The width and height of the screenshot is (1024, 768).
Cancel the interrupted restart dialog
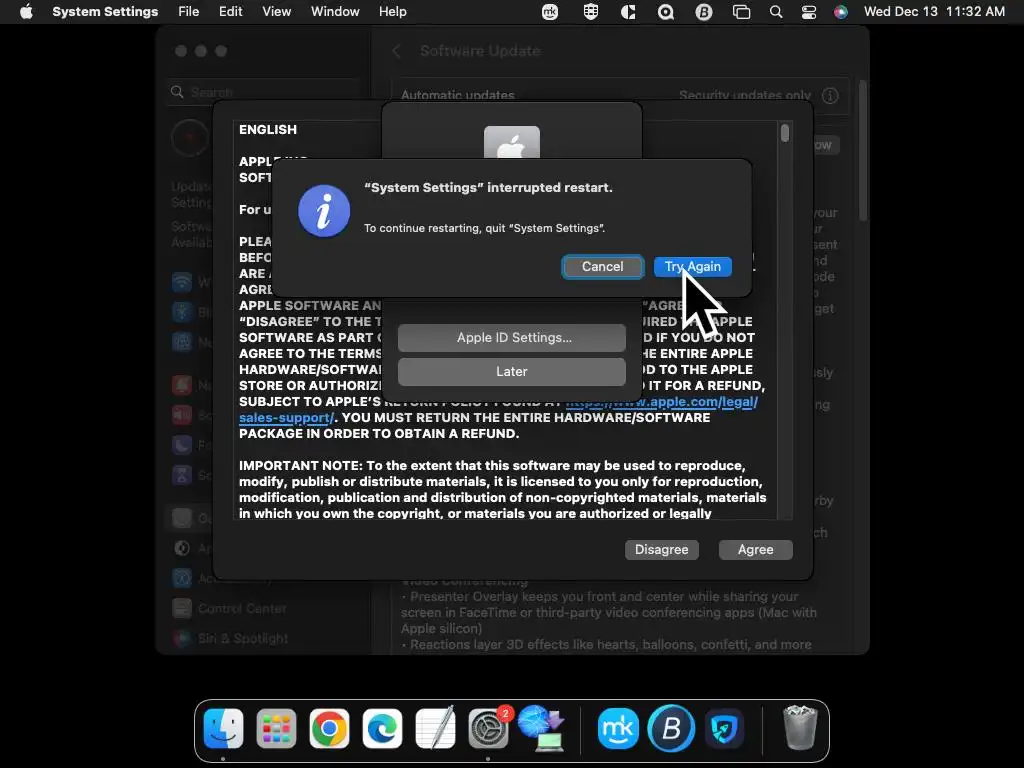[x=602, y=266]
